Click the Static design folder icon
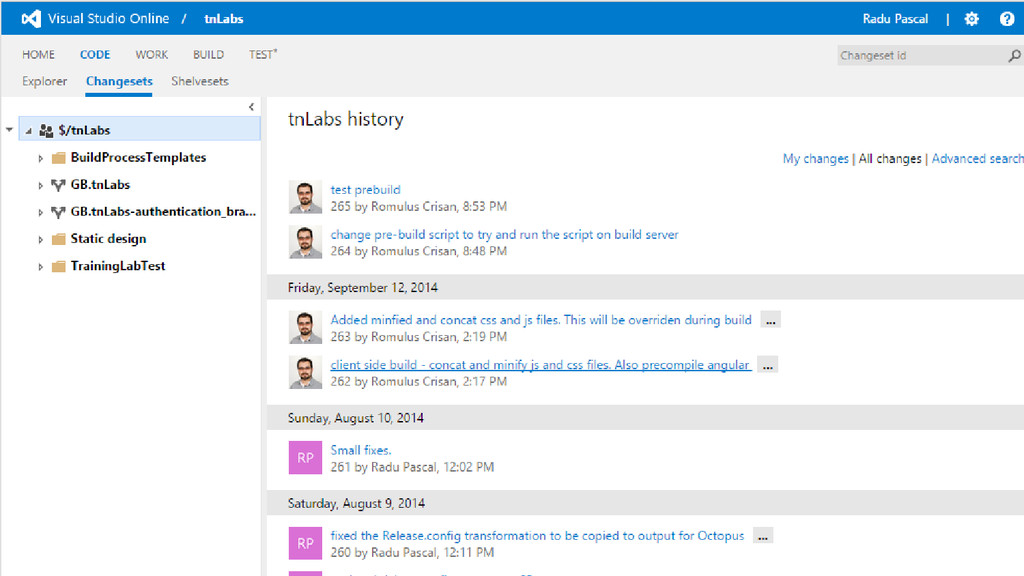1024x576 pixels. [x=59, y=239]
